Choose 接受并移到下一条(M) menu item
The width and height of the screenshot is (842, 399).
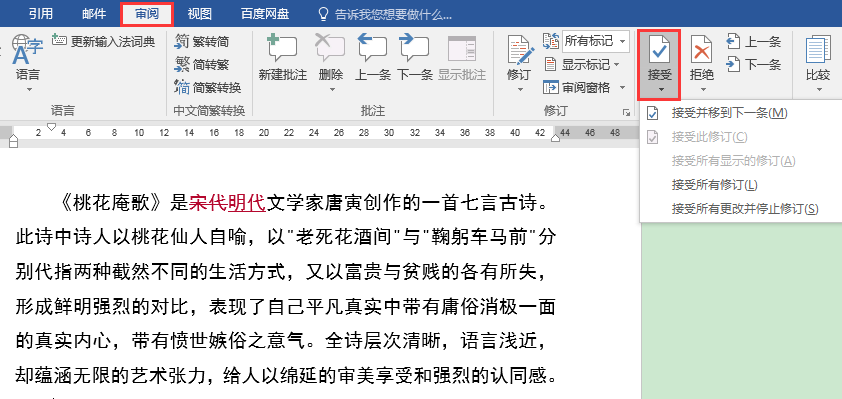[x=741, y=113]
